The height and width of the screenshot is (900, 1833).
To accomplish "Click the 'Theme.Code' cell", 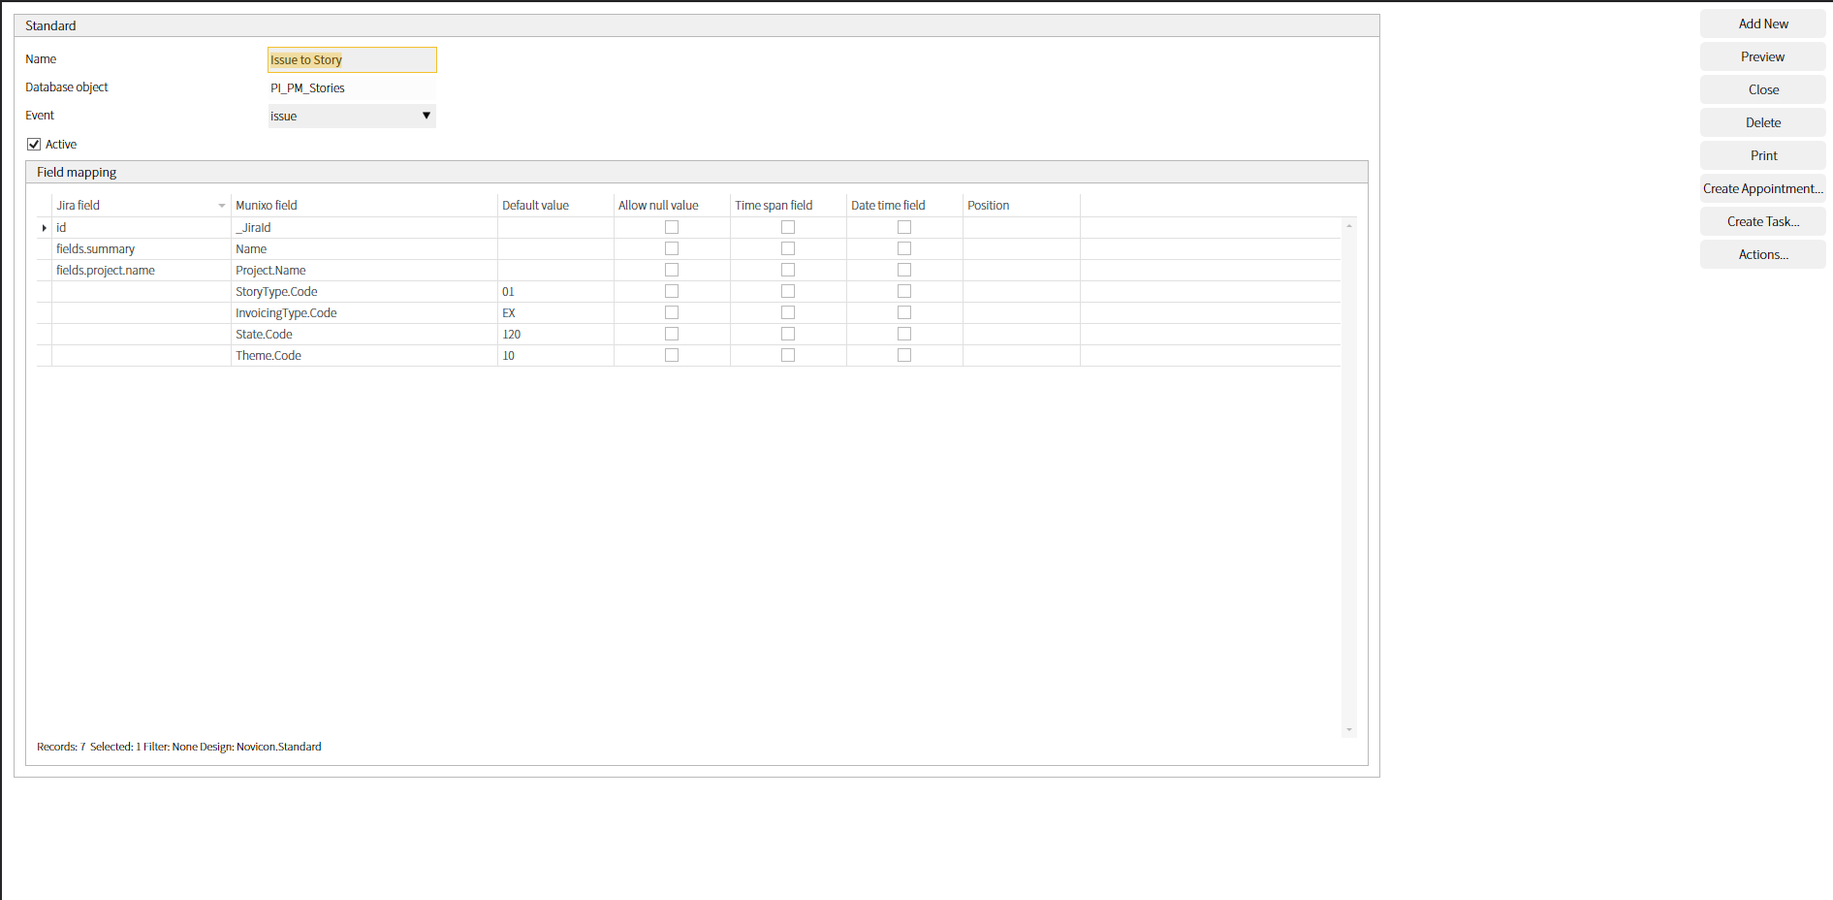I will click(x=364, y=356).
